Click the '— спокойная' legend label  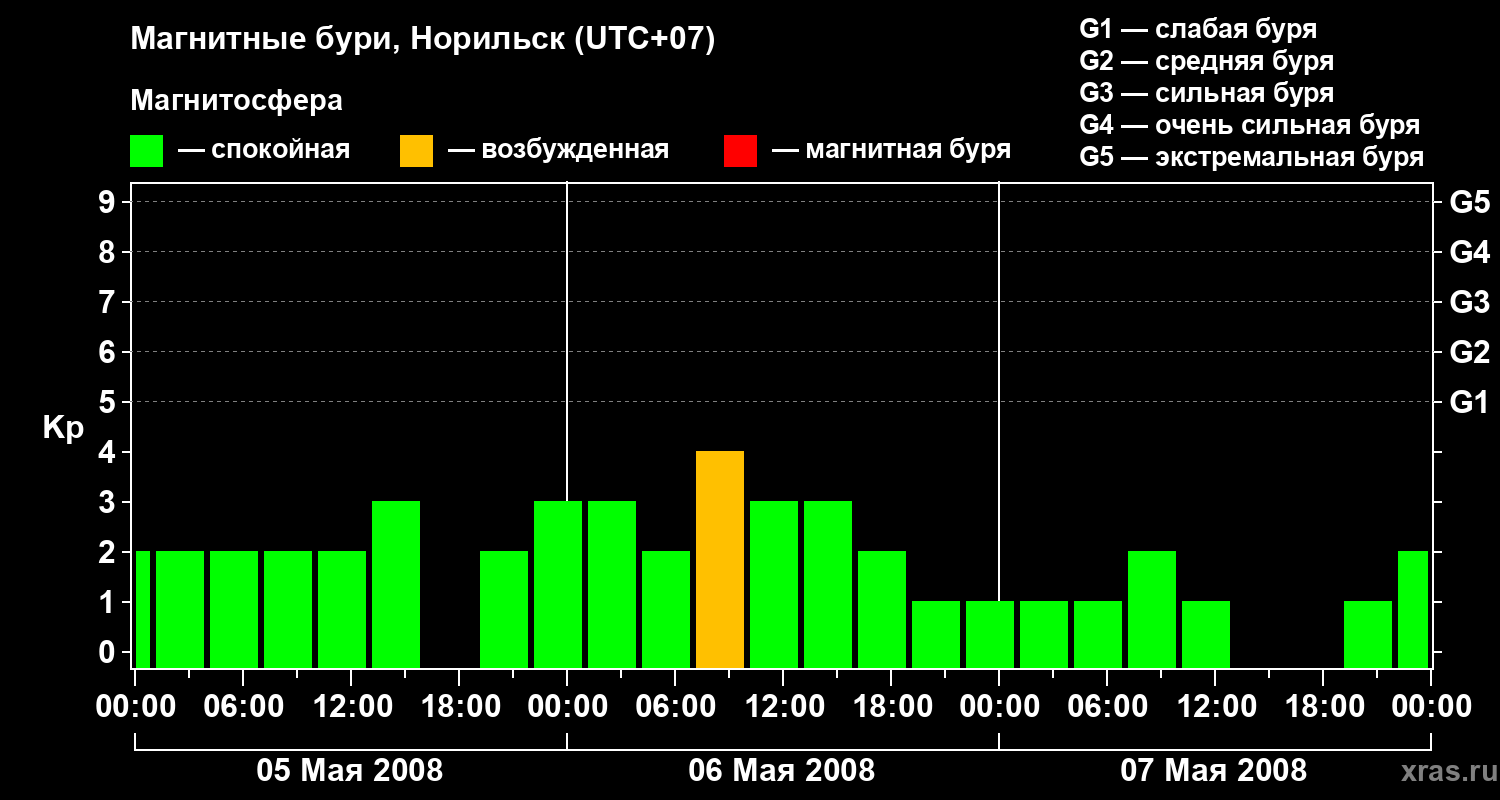click(264, 151)
